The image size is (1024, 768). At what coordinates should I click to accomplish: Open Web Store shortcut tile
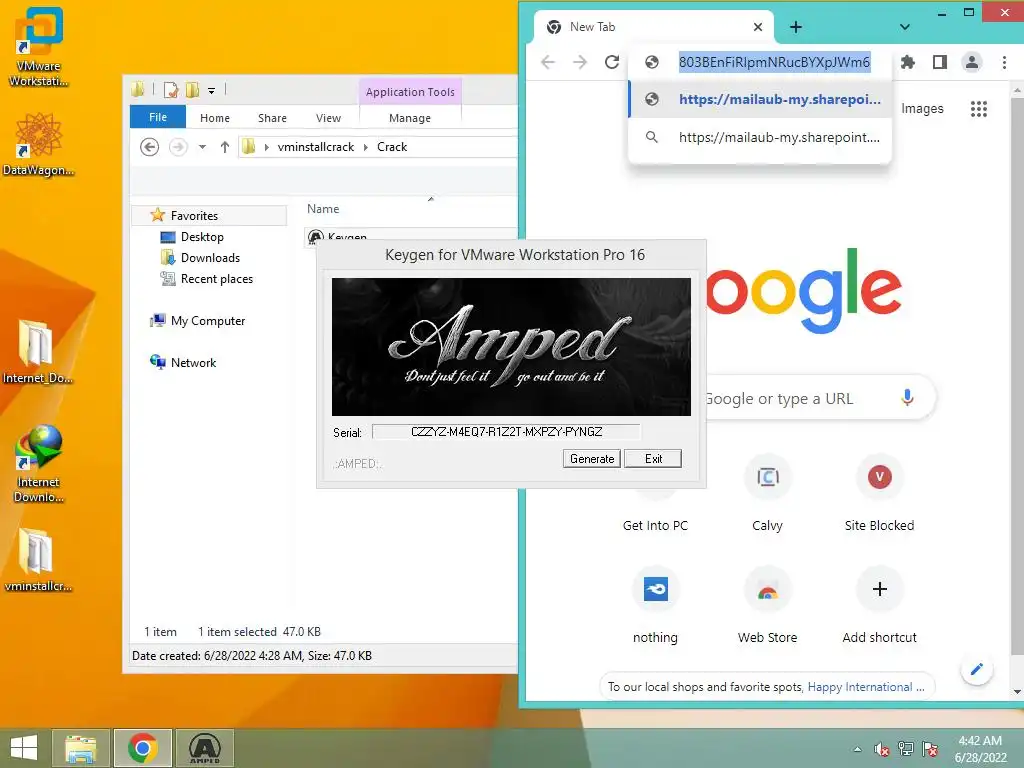pos(767,605)
